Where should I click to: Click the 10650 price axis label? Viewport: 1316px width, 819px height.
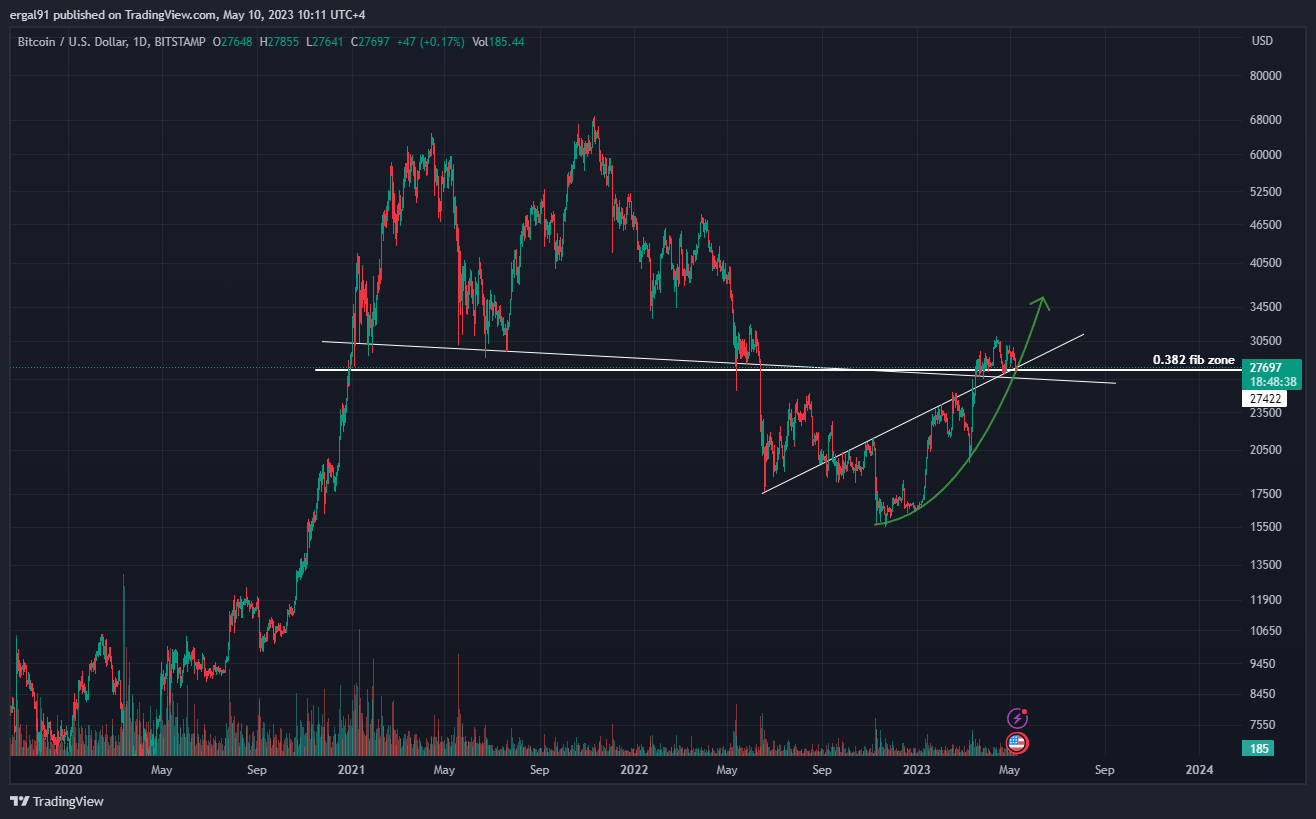[1265, 631]
